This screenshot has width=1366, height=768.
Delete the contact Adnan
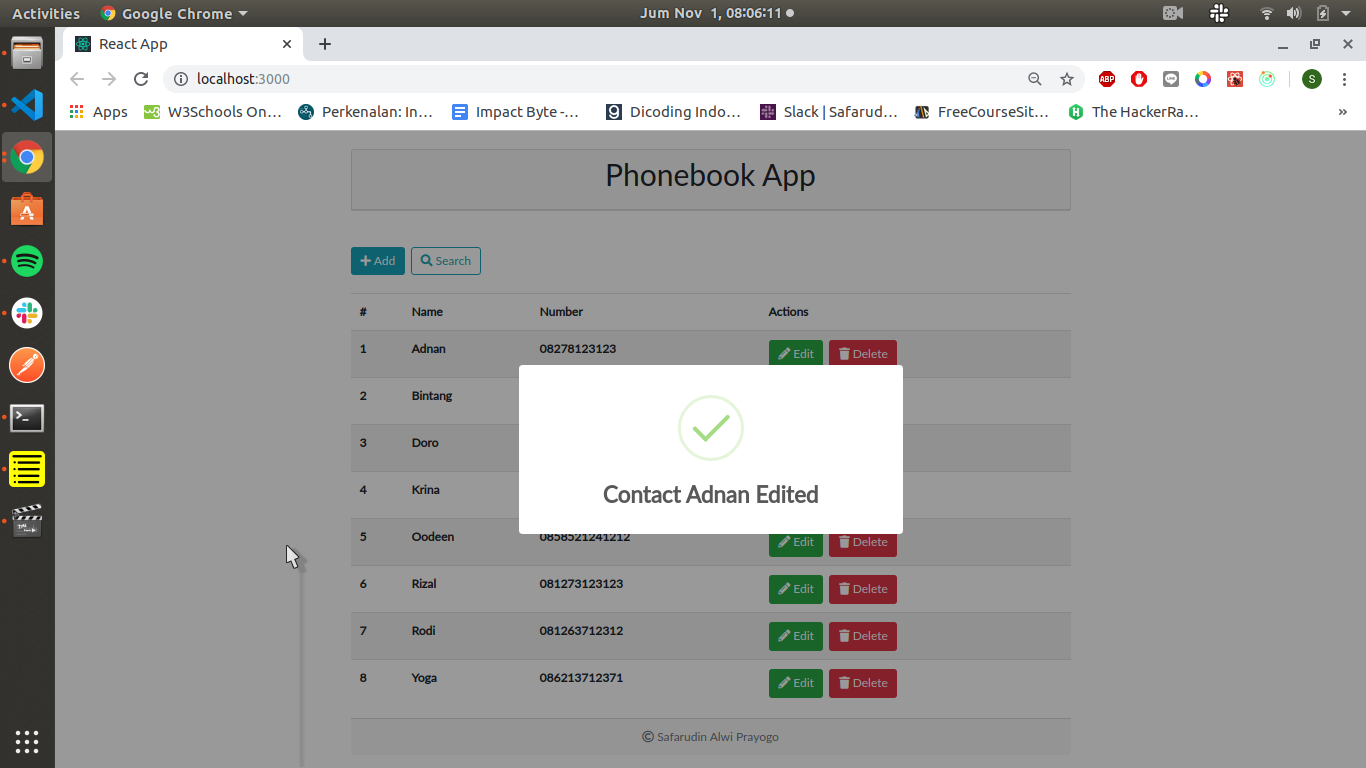[x=862, y=353]
